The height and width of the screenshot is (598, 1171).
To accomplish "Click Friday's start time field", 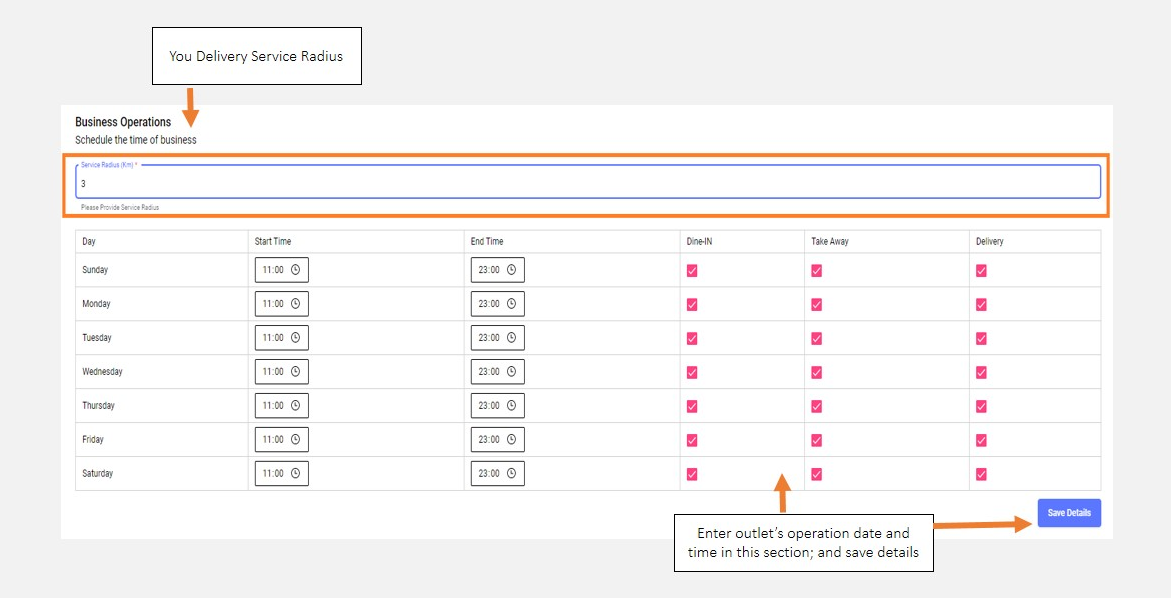I will [273, 440].
